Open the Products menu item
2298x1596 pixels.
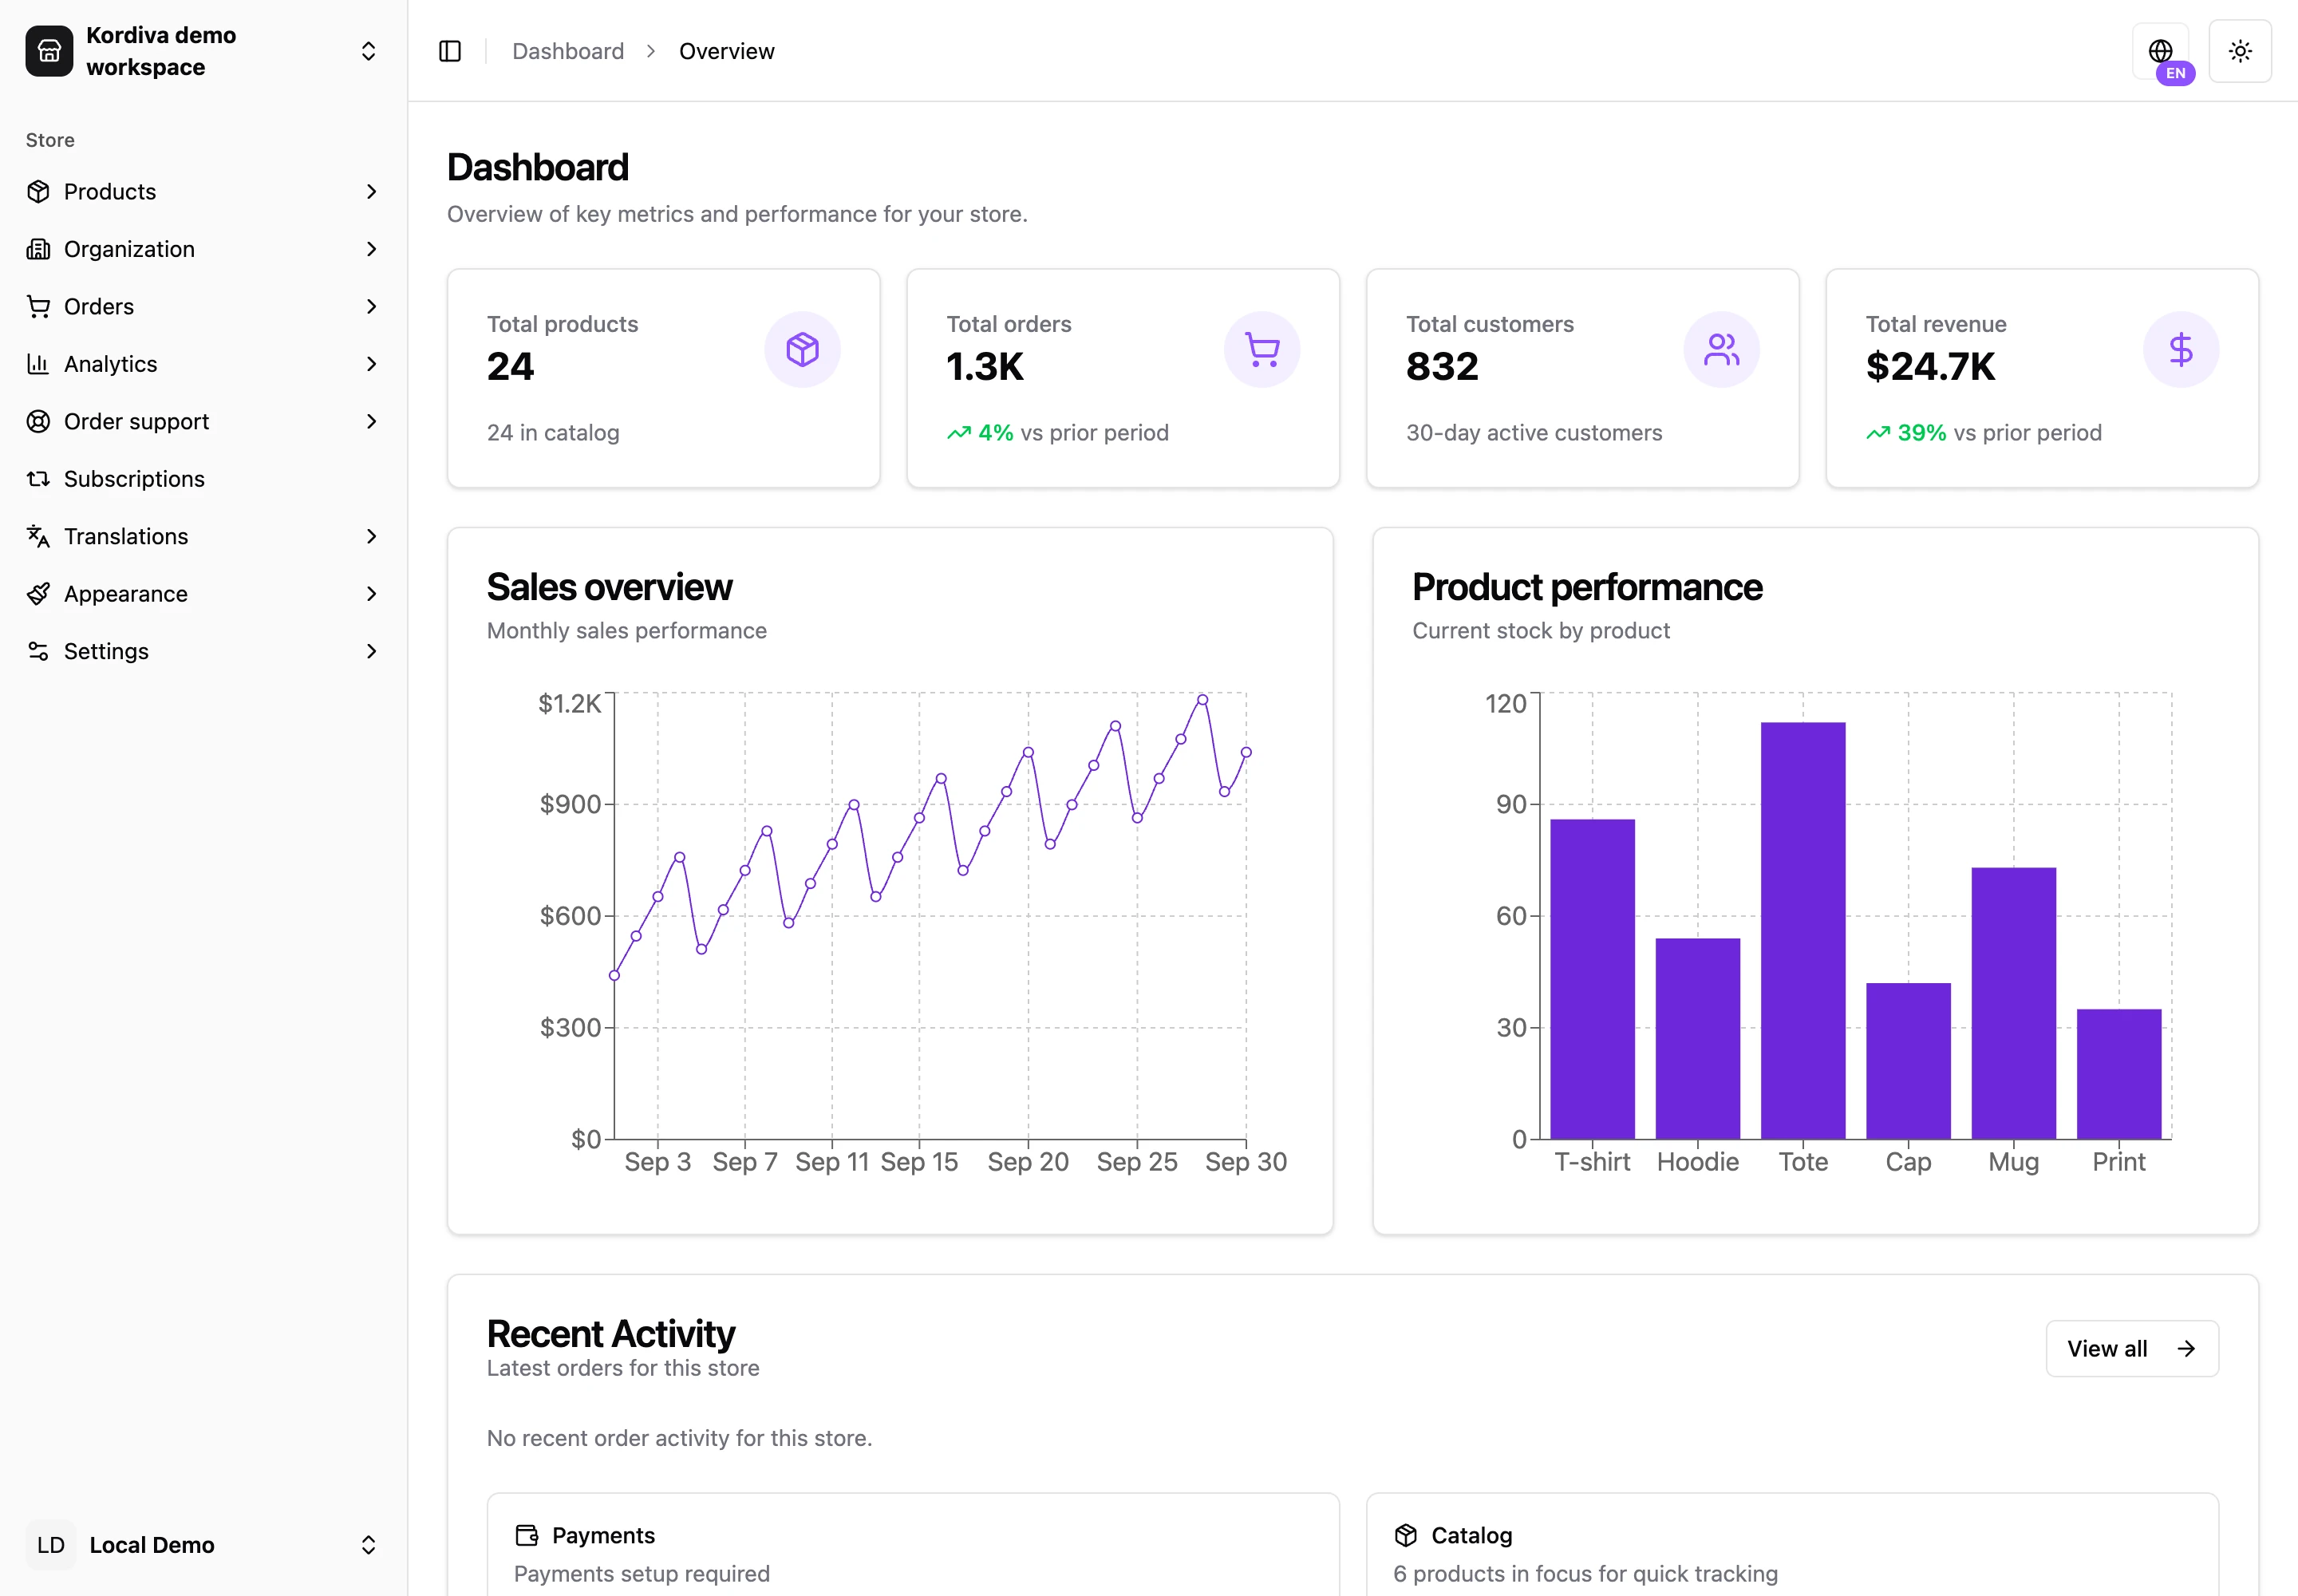click(203, 191)
